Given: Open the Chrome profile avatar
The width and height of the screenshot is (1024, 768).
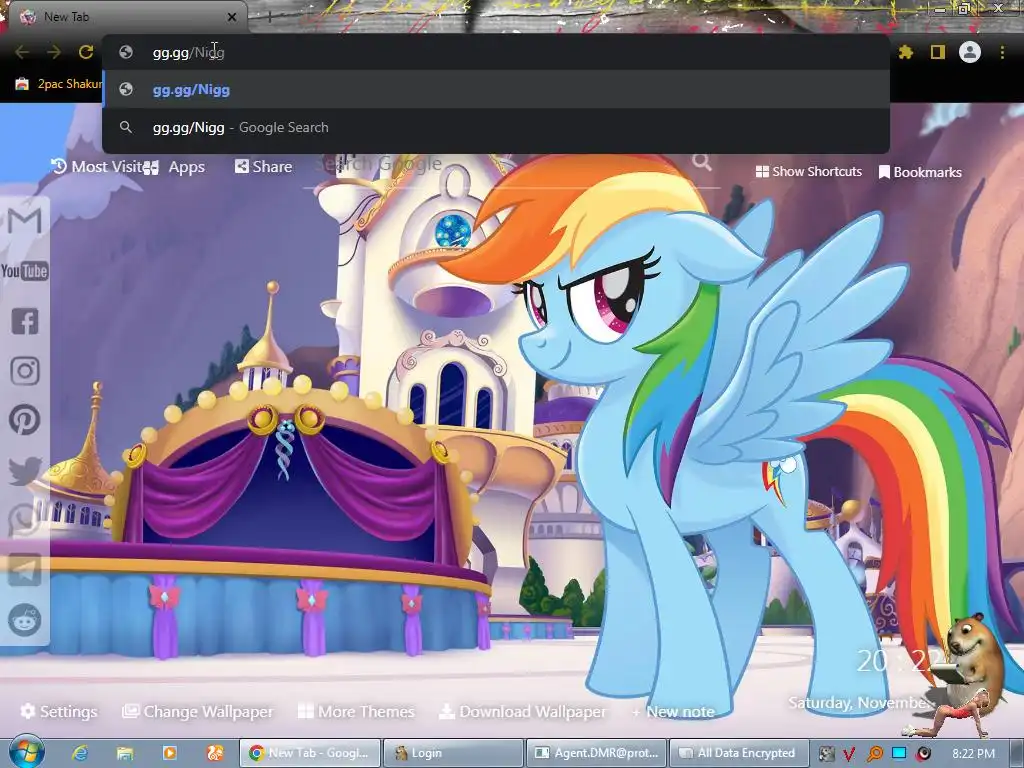Looking at the screenshot, I should pos(970,52).
